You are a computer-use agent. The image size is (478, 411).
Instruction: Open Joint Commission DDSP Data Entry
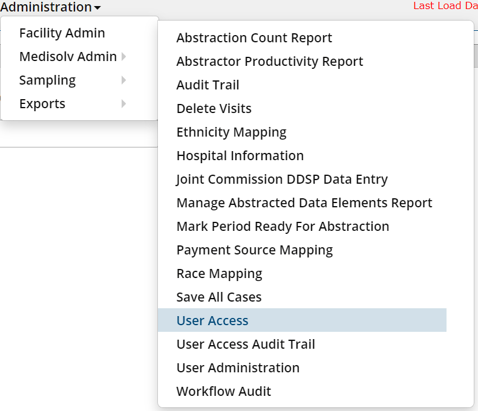(x=282, y=179)
